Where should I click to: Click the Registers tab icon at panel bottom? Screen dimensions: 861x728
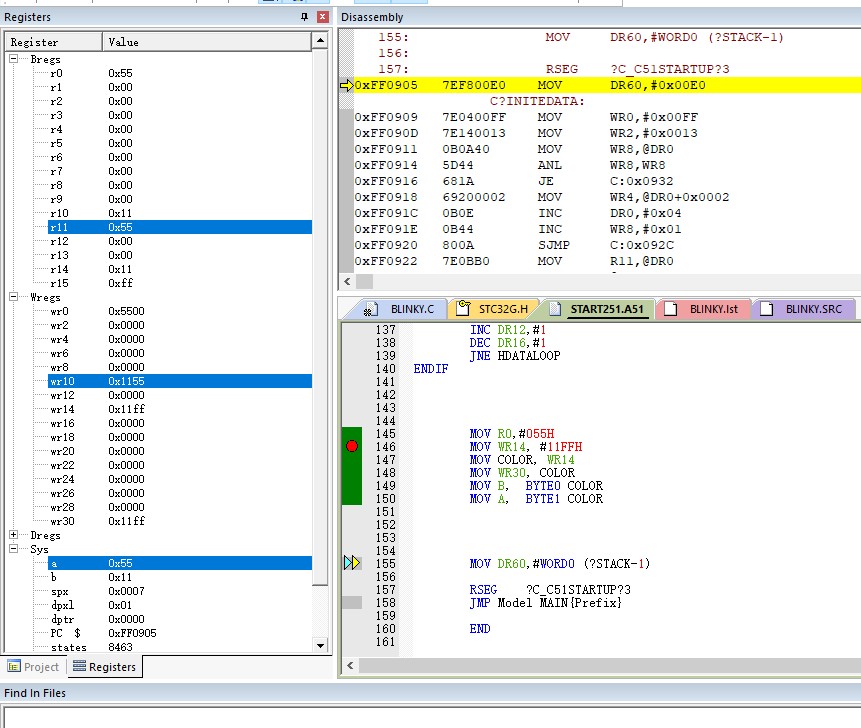80,667
